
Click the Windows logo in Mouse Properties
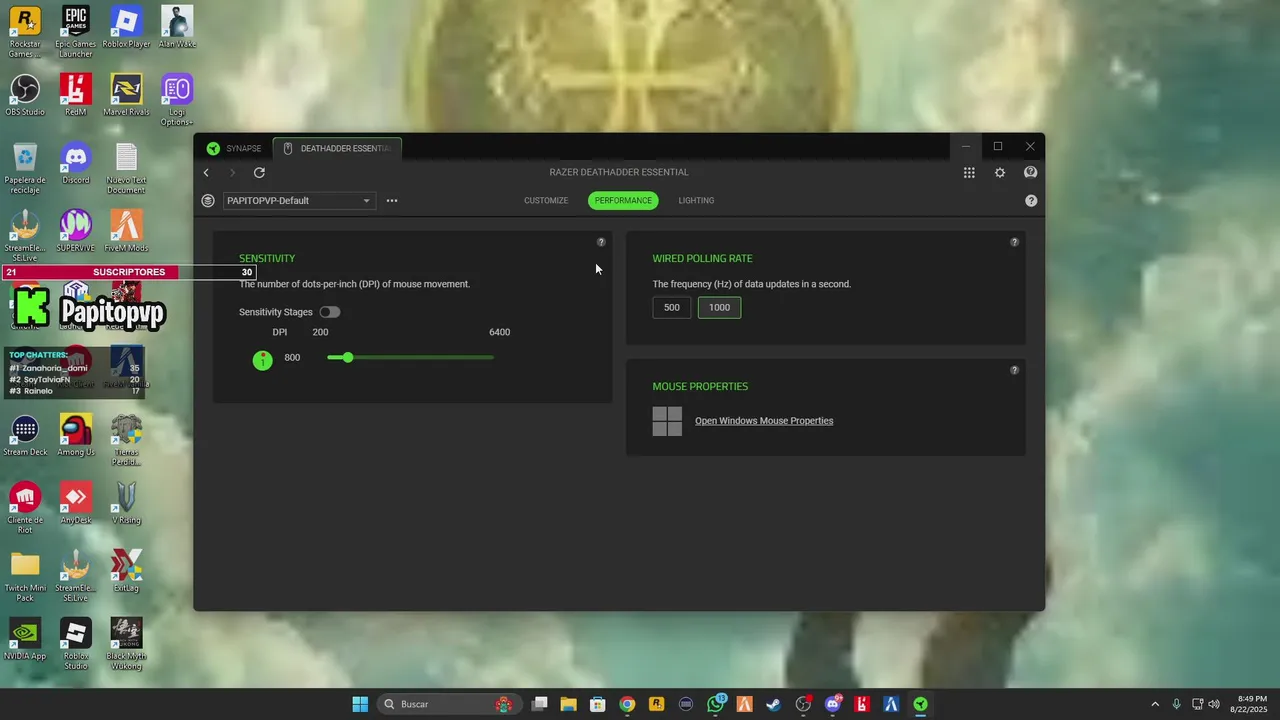[667, 421]
